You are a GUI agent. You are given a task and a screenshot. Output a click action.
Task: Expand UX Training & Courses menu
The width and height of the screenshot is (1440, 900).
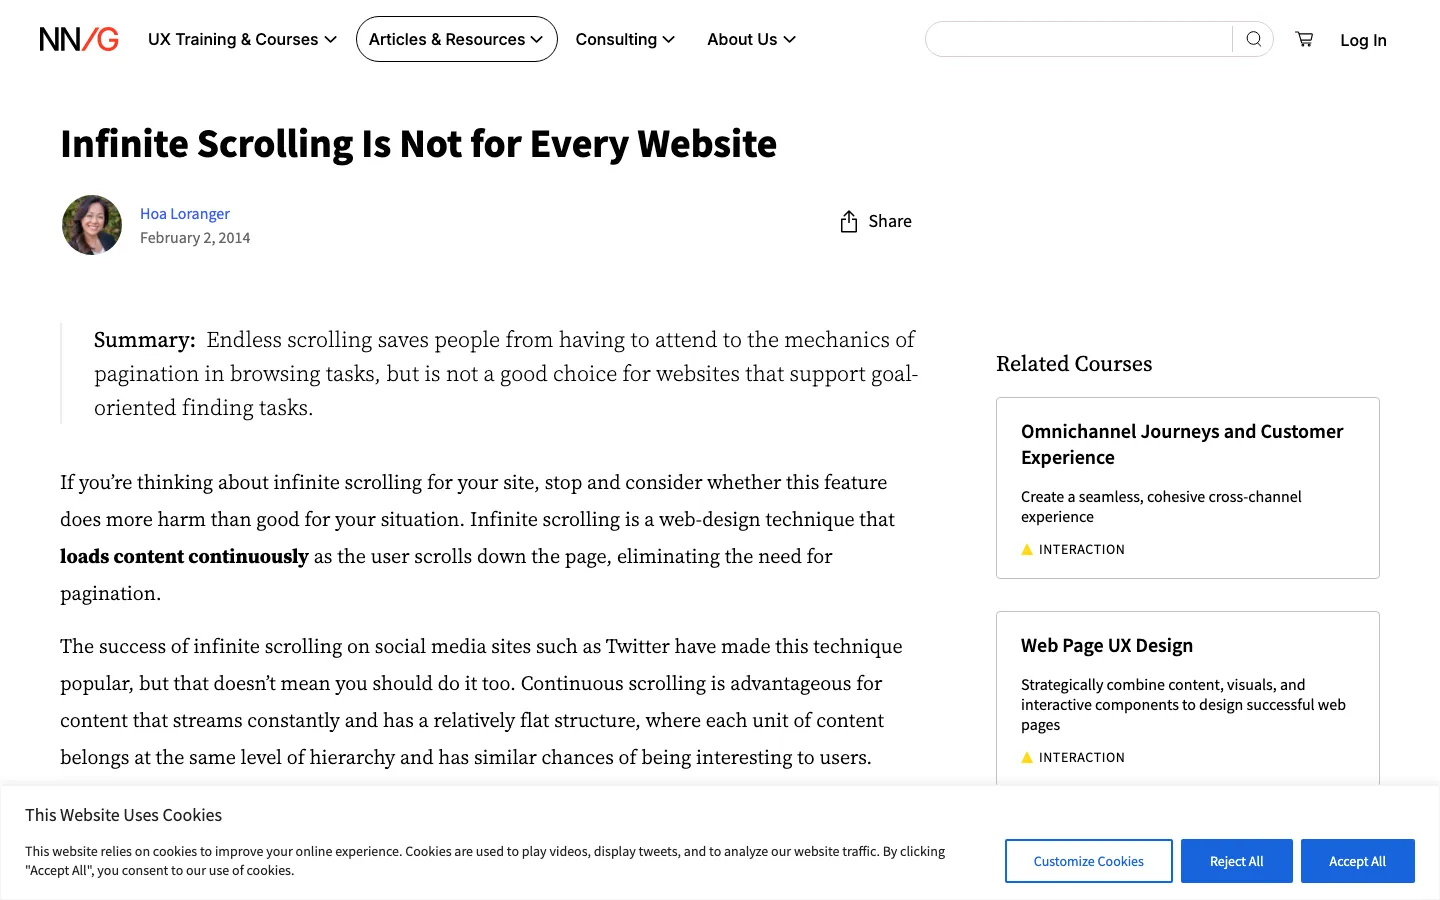242,39
